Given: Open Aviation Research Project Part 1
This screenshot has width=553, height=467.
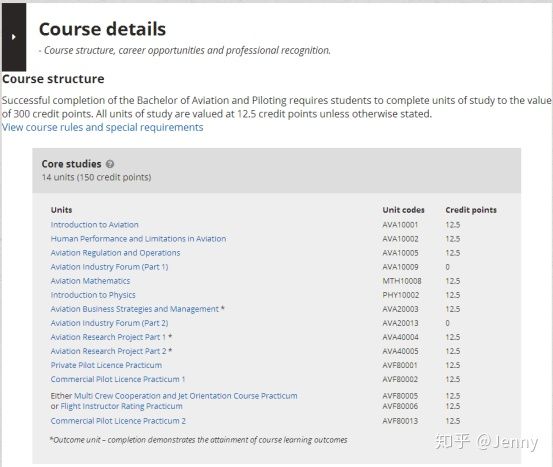Looking at the screenshot, I should 108,337.
